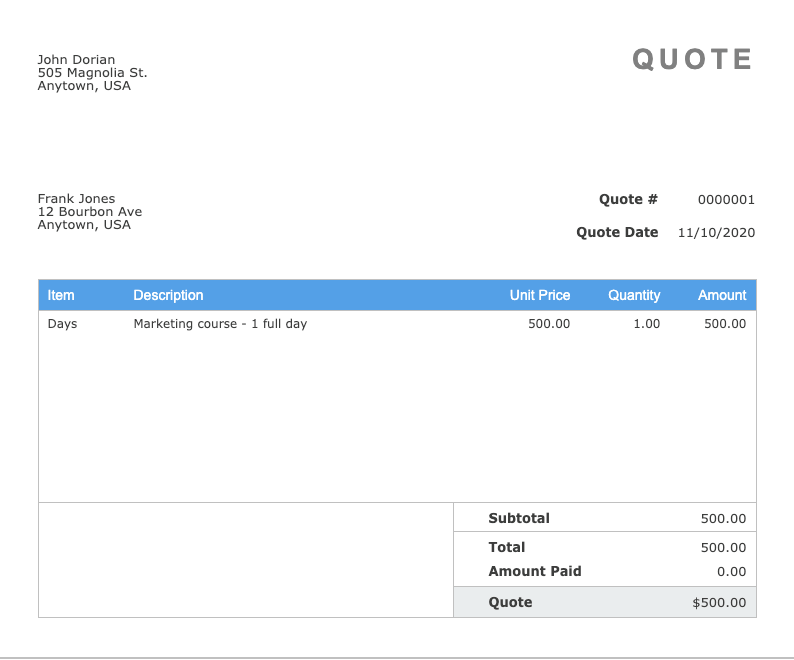The height and width of the screenshot is (660, 794).
Task: Select the Amount Paid value 0.00
Action: tap(732, 572)
